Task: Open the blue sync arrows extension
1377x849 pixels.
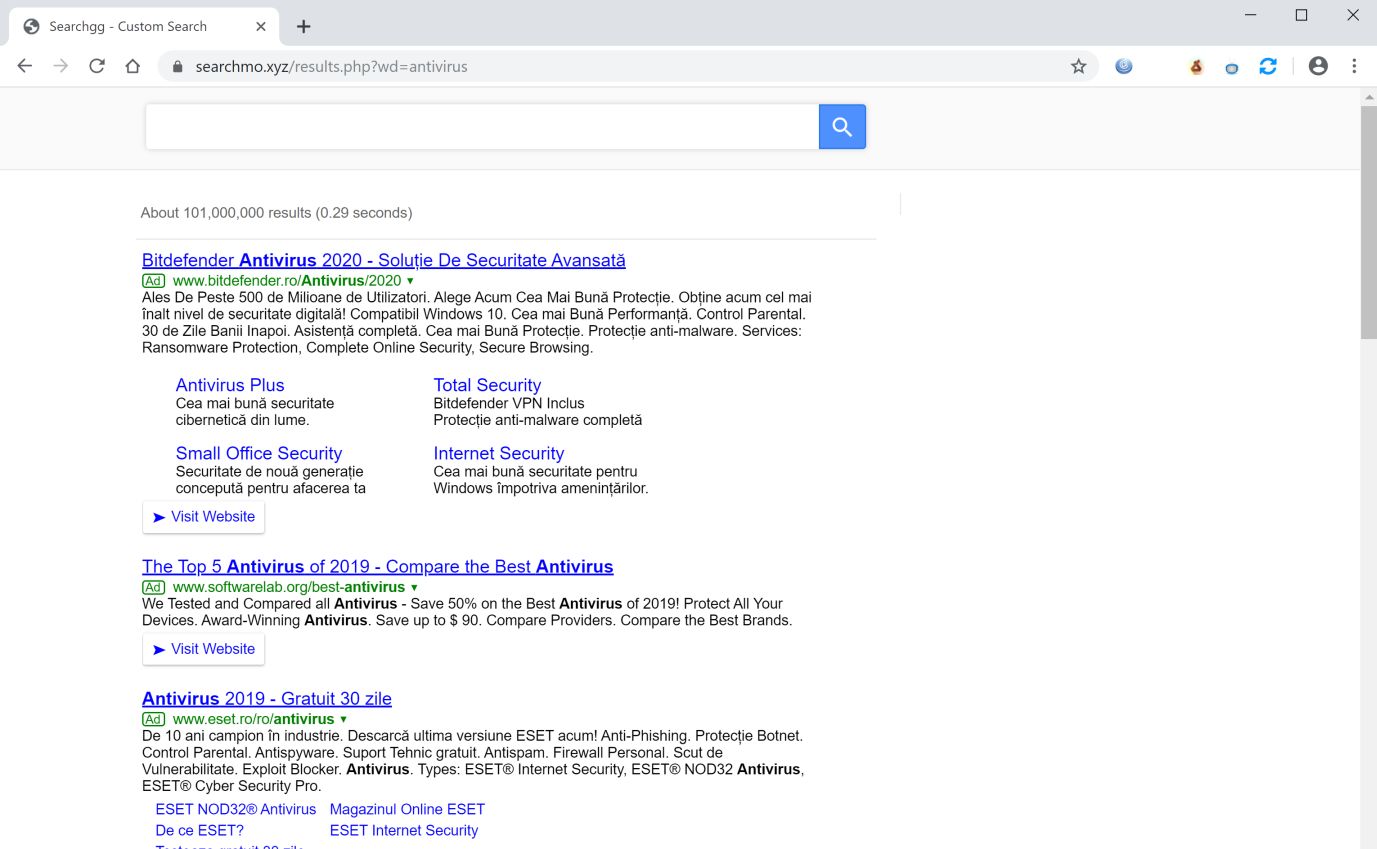Action: (1268, 66)
